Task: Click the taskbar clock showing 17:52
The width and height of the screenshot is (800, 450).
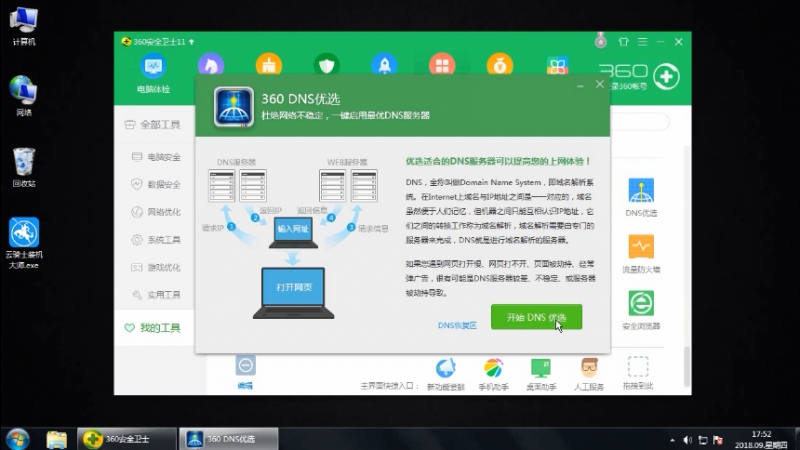Action: click(x=761, y=439)
